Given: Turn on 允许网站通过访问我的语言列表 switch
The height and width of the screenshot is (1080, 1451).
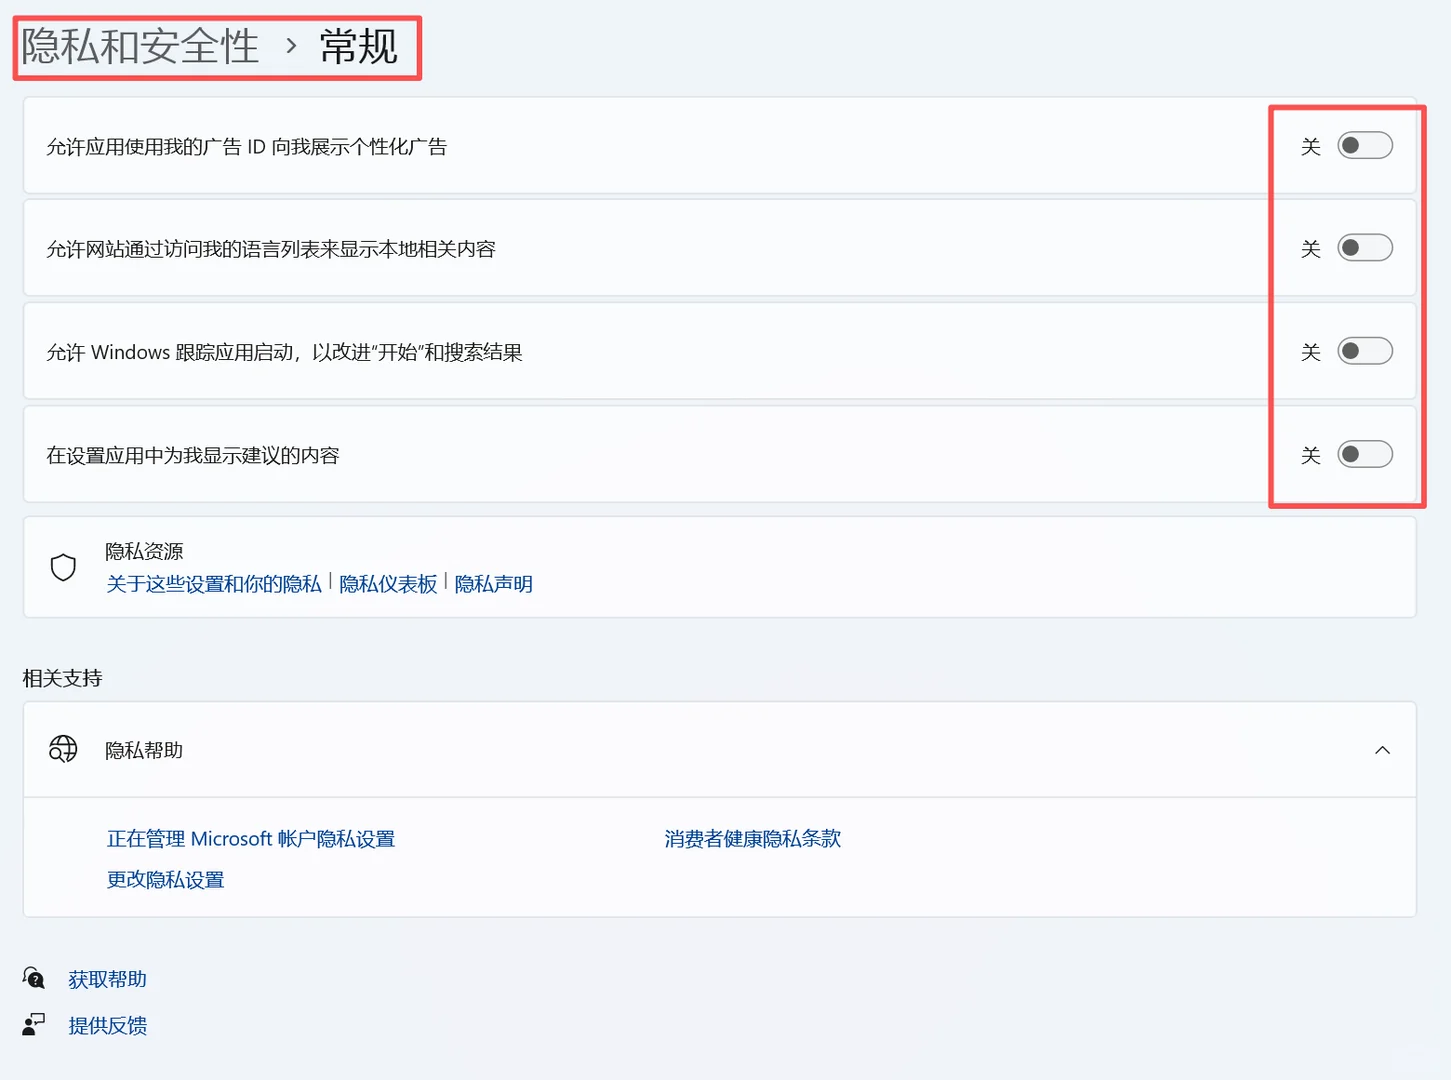Looking at the screenshot, I should click(x=1366, y=247).
